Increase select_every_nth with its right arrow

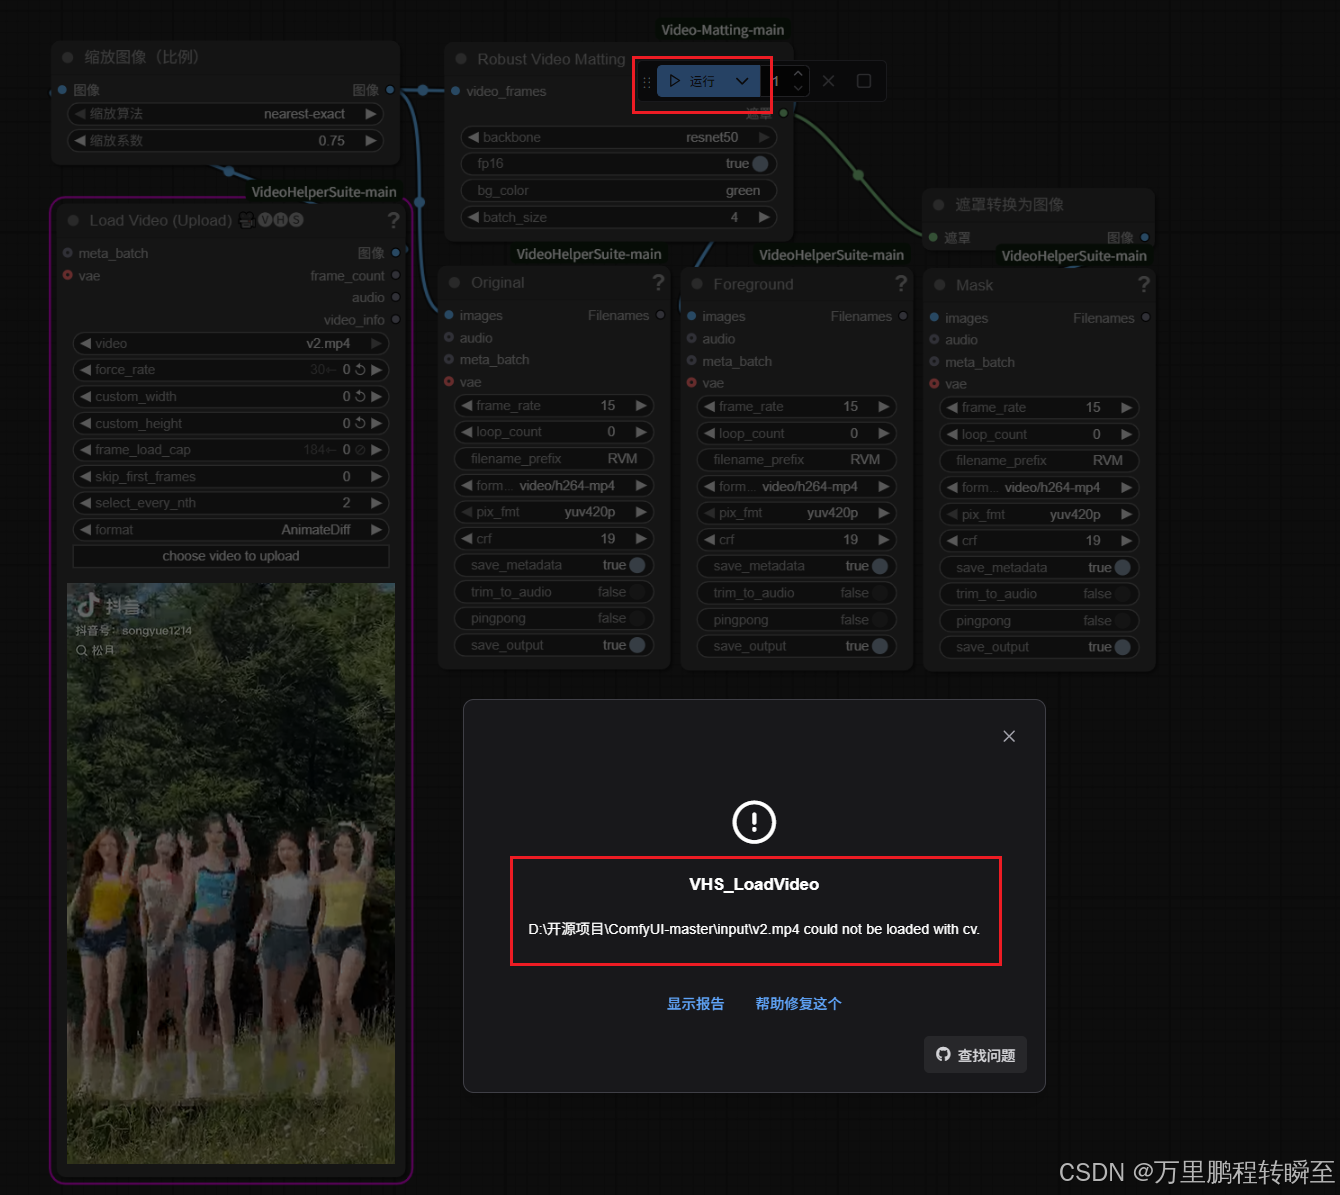tap(376, 503)
